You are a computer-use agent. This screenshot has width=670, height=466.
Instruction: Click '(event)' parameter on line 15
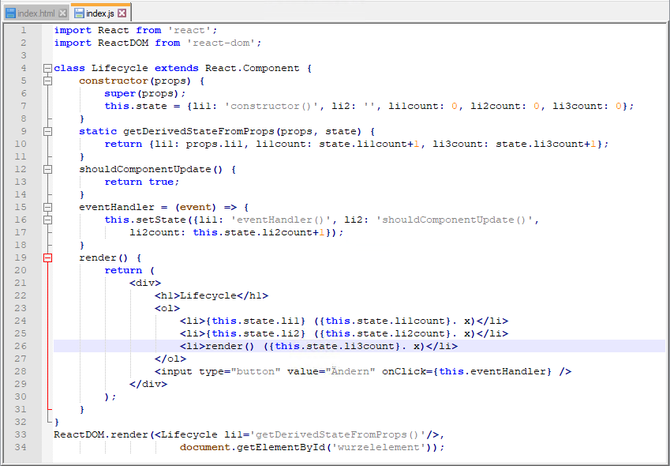point(196,207)
